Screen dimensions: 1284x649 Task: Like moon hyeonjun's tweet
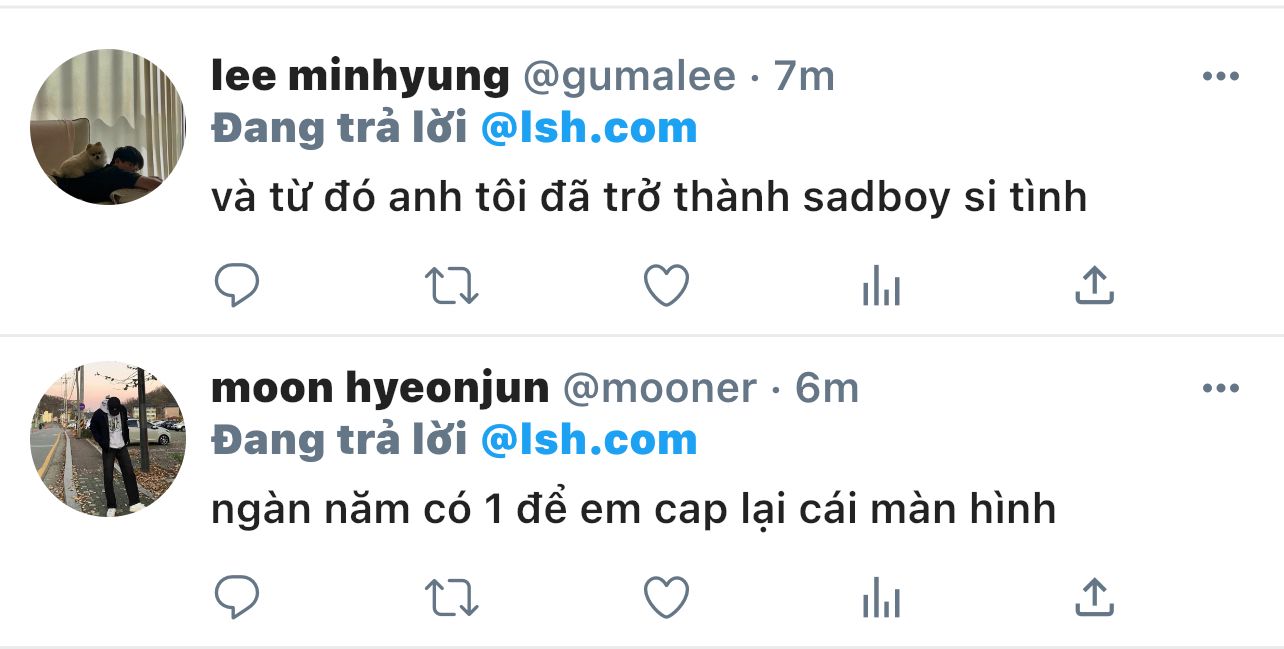666,598
